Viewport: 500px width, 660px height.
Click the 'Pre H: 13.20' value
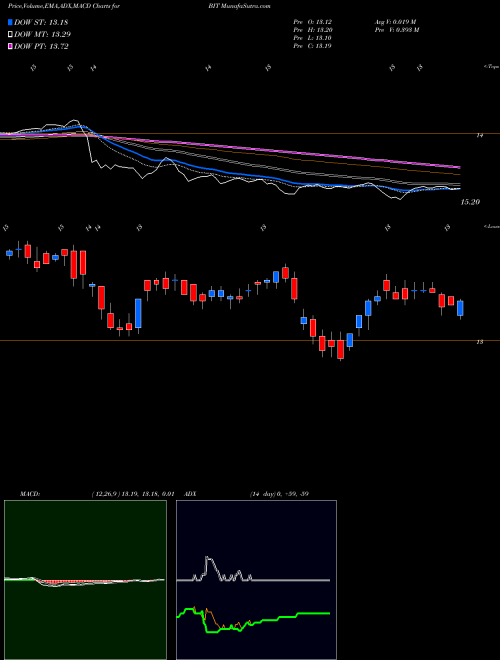tap(312, 30)
